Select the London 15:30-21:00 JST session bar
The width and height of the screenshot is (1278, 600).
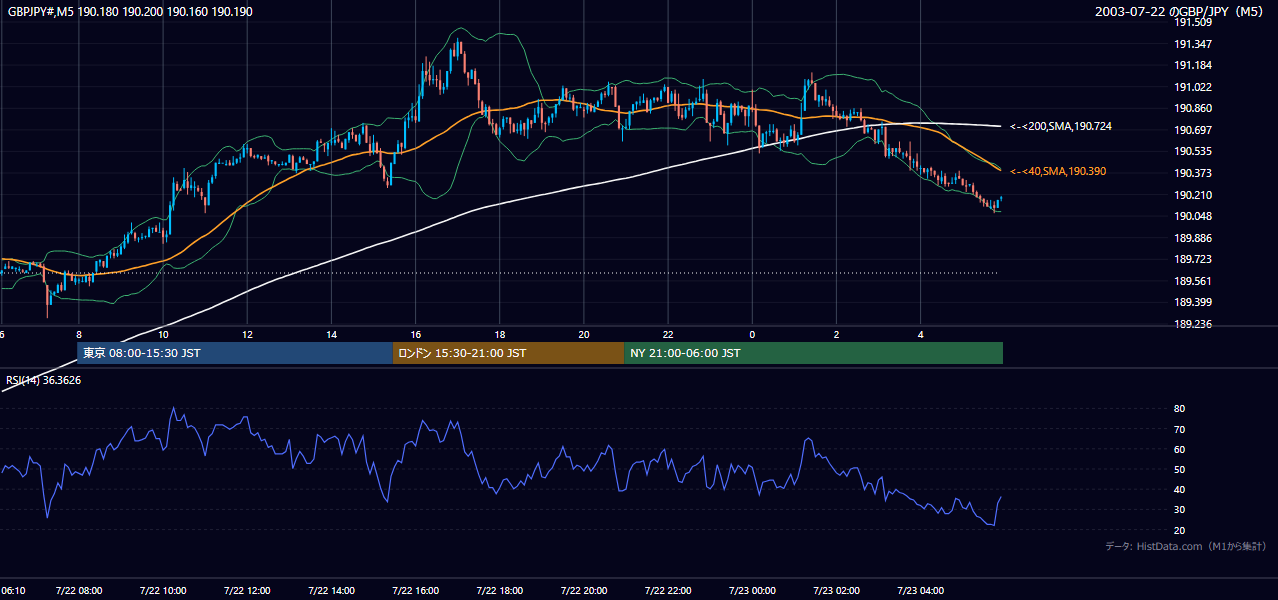[x=508, y=353]
